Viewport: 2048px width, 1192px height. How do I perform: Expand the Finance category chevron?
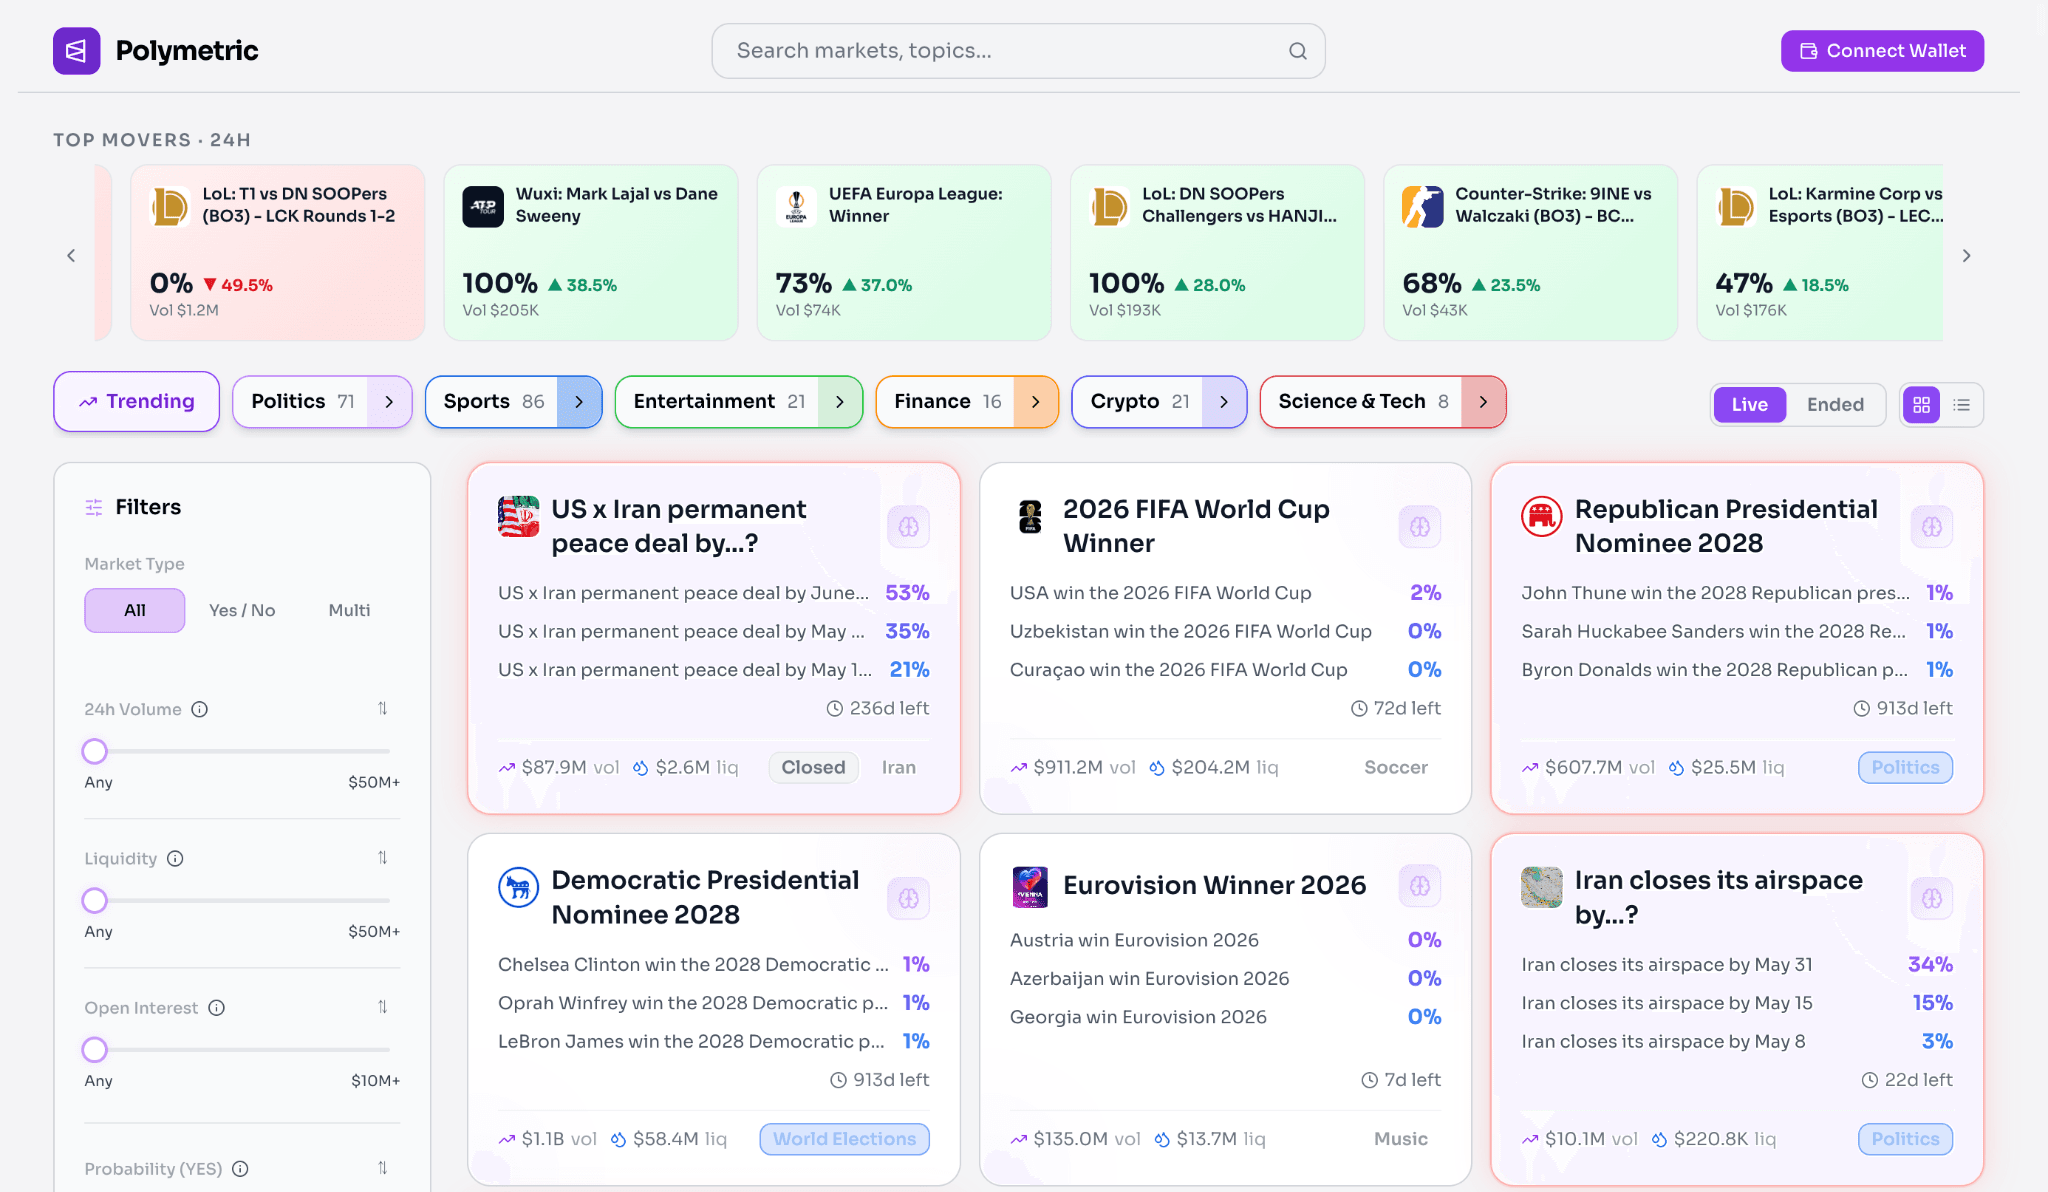point(1036,402)
